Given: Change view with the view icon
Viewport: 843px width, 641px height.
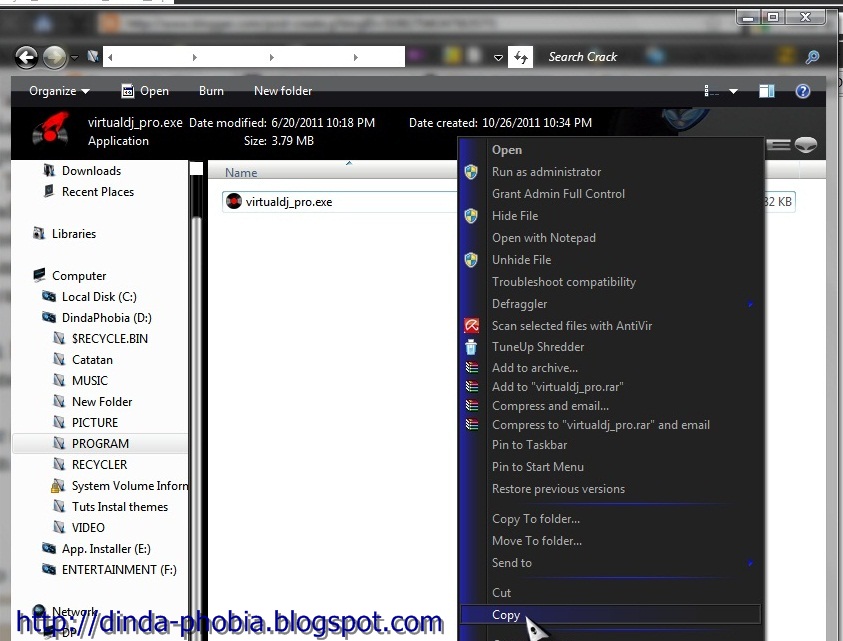Looking at the screenshot, I should (x=711, y=91).
